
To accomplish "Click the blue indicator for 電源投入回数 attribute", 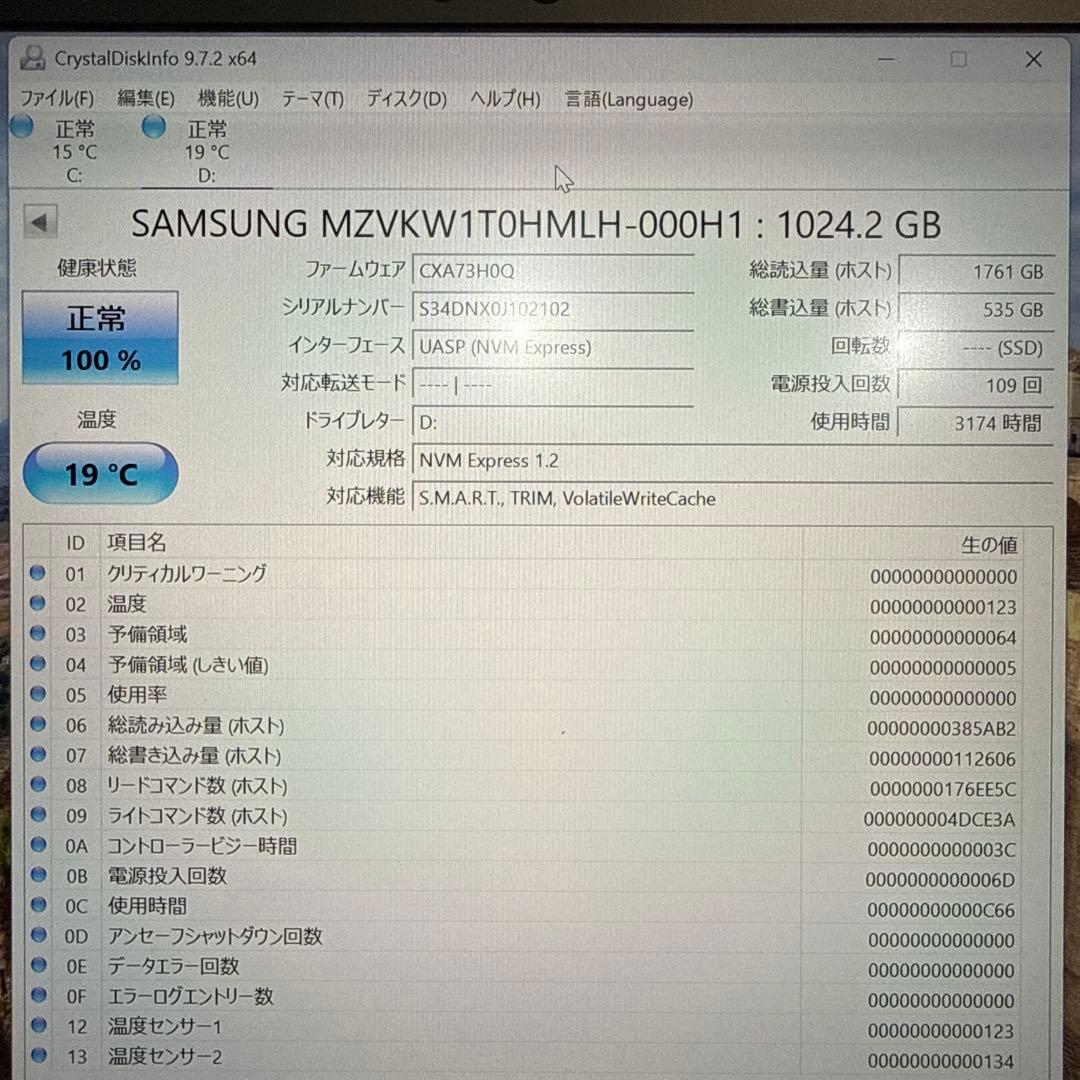I will click(37, 874).
